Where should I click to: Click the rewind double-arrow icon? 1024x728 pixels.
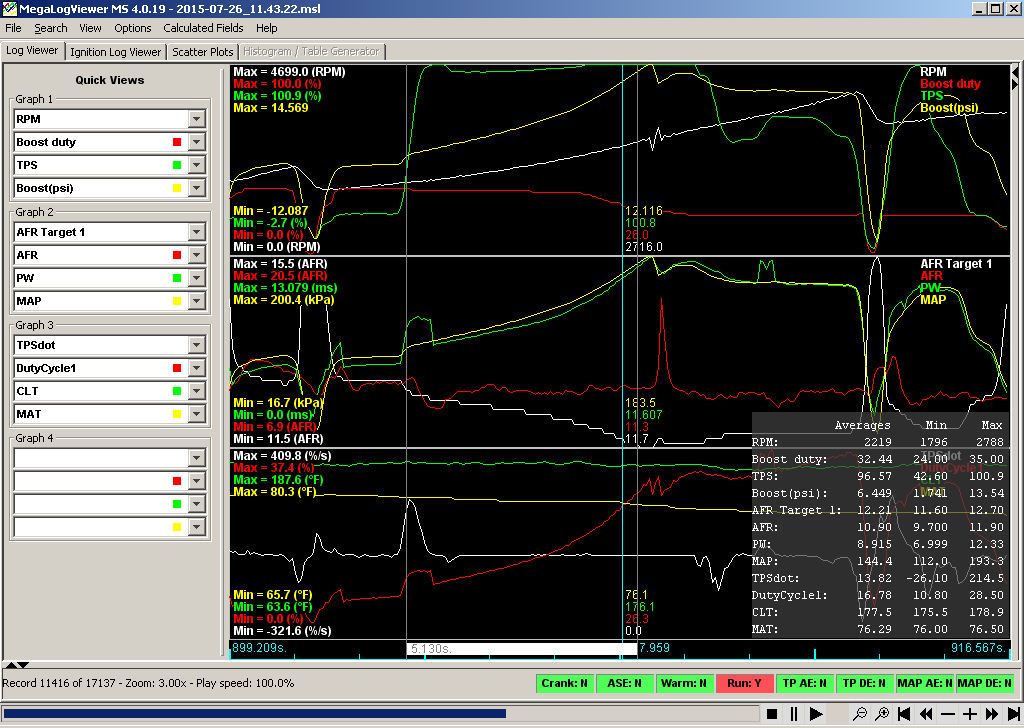coord(926,714)
